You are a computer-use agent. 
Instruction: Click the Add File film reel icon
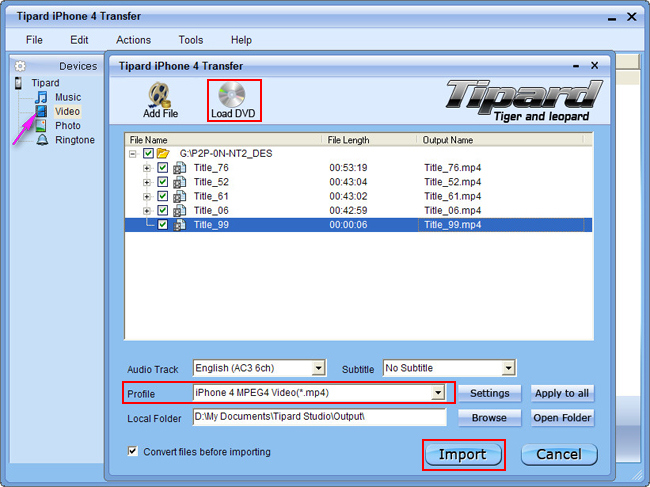(x=159, y=94)
